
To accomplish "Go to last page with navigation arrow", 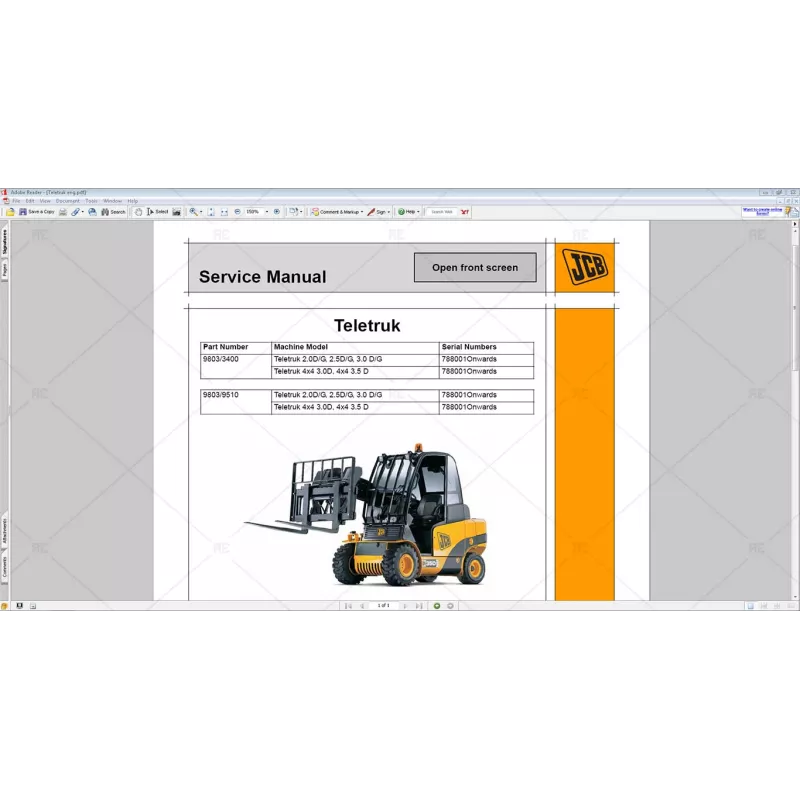I will point(418,604).
